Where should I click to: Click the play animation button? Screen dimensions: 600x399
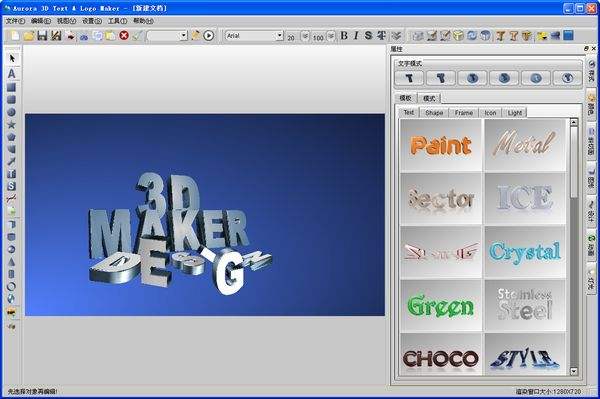[x=209, y=36]
